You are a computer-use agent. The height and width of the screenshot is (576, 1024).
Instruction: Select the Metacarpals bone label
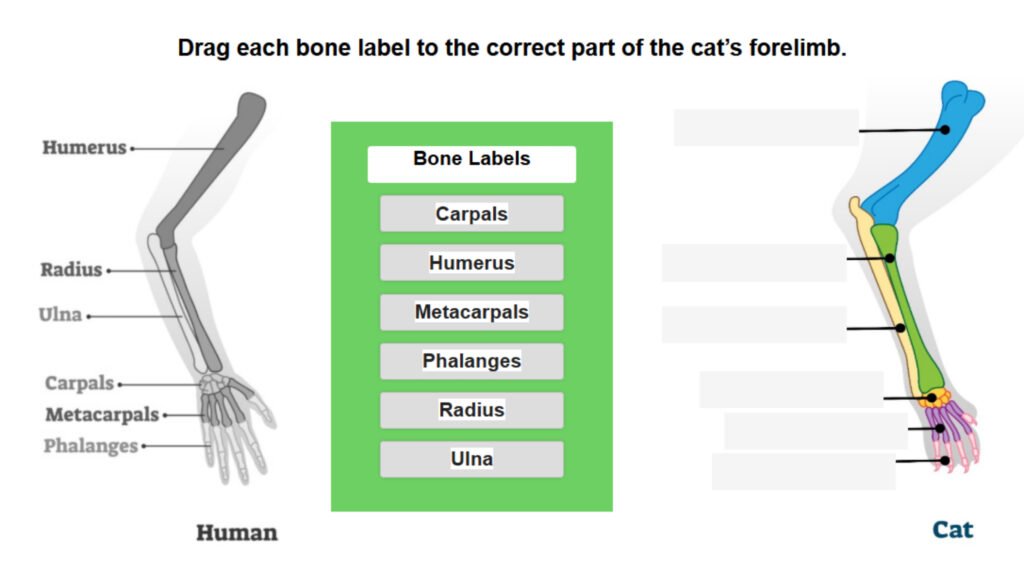pos(471,312)
